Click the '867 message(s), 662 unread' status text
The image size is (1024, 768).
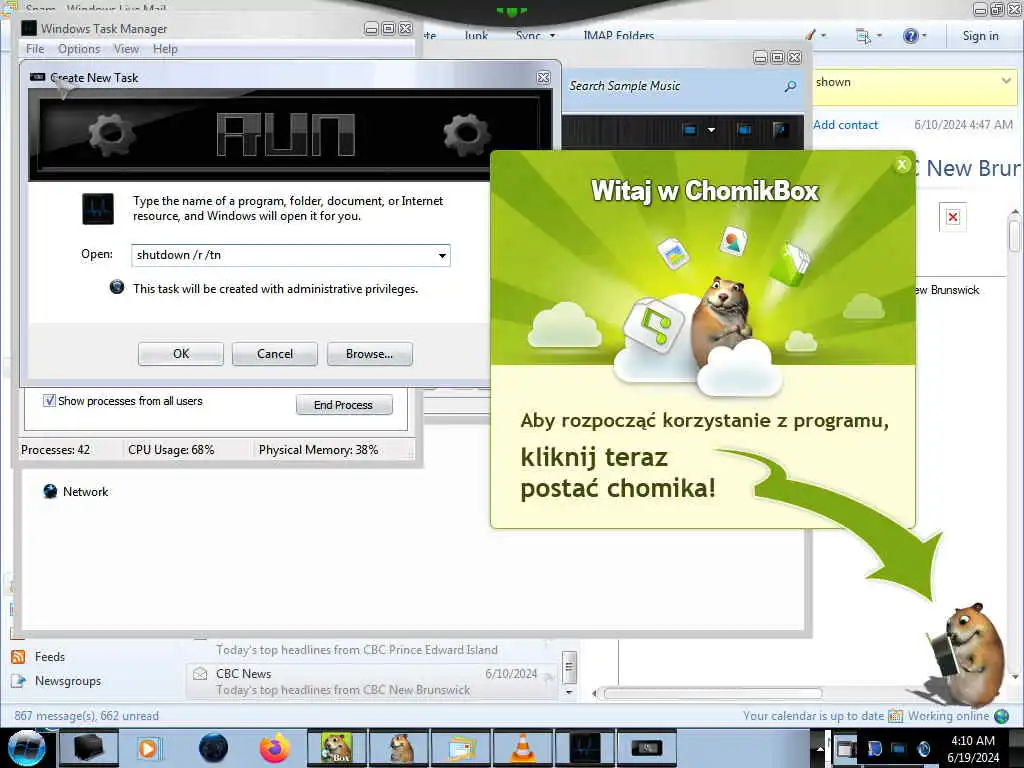[x=86, y=716]
